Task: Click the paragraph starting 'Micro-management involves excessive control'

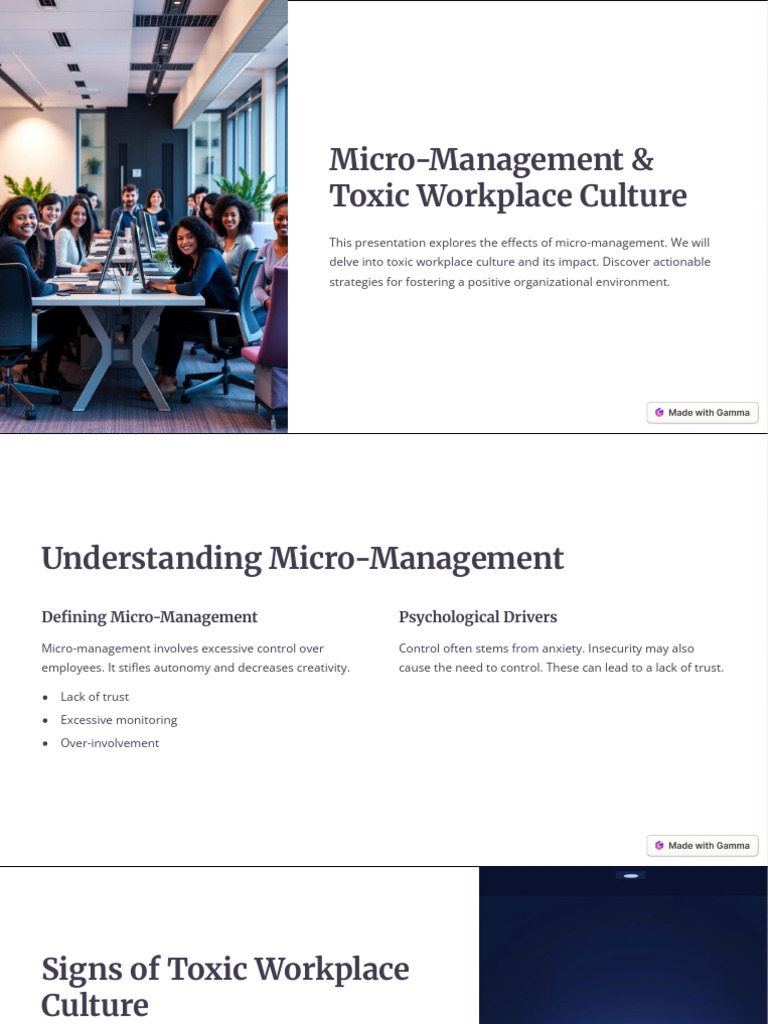Action: point(195,658)
